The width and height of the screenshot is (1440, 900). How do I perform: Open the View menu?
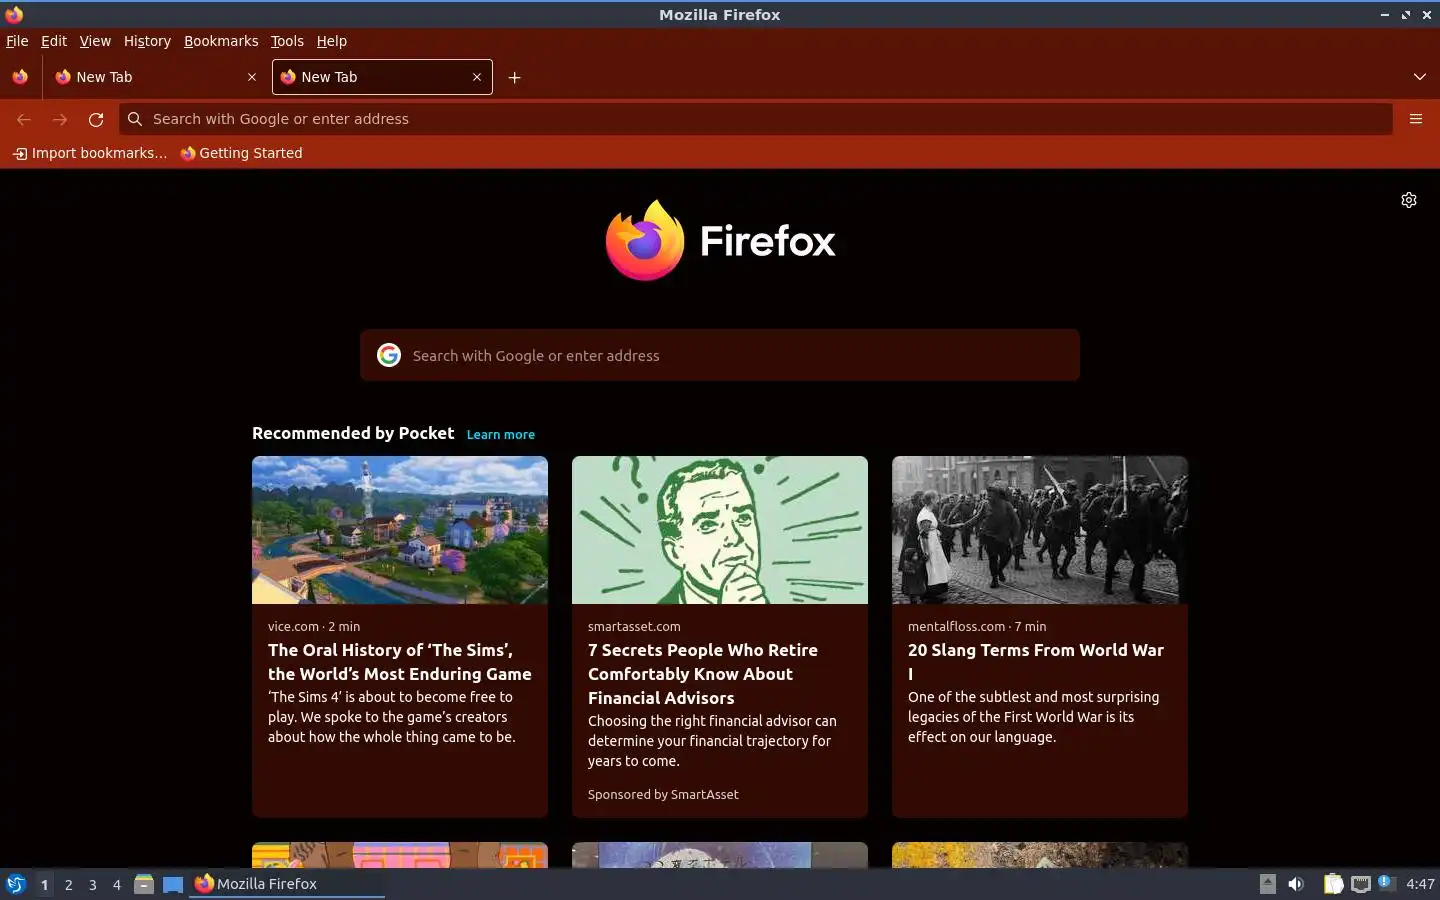95,41
